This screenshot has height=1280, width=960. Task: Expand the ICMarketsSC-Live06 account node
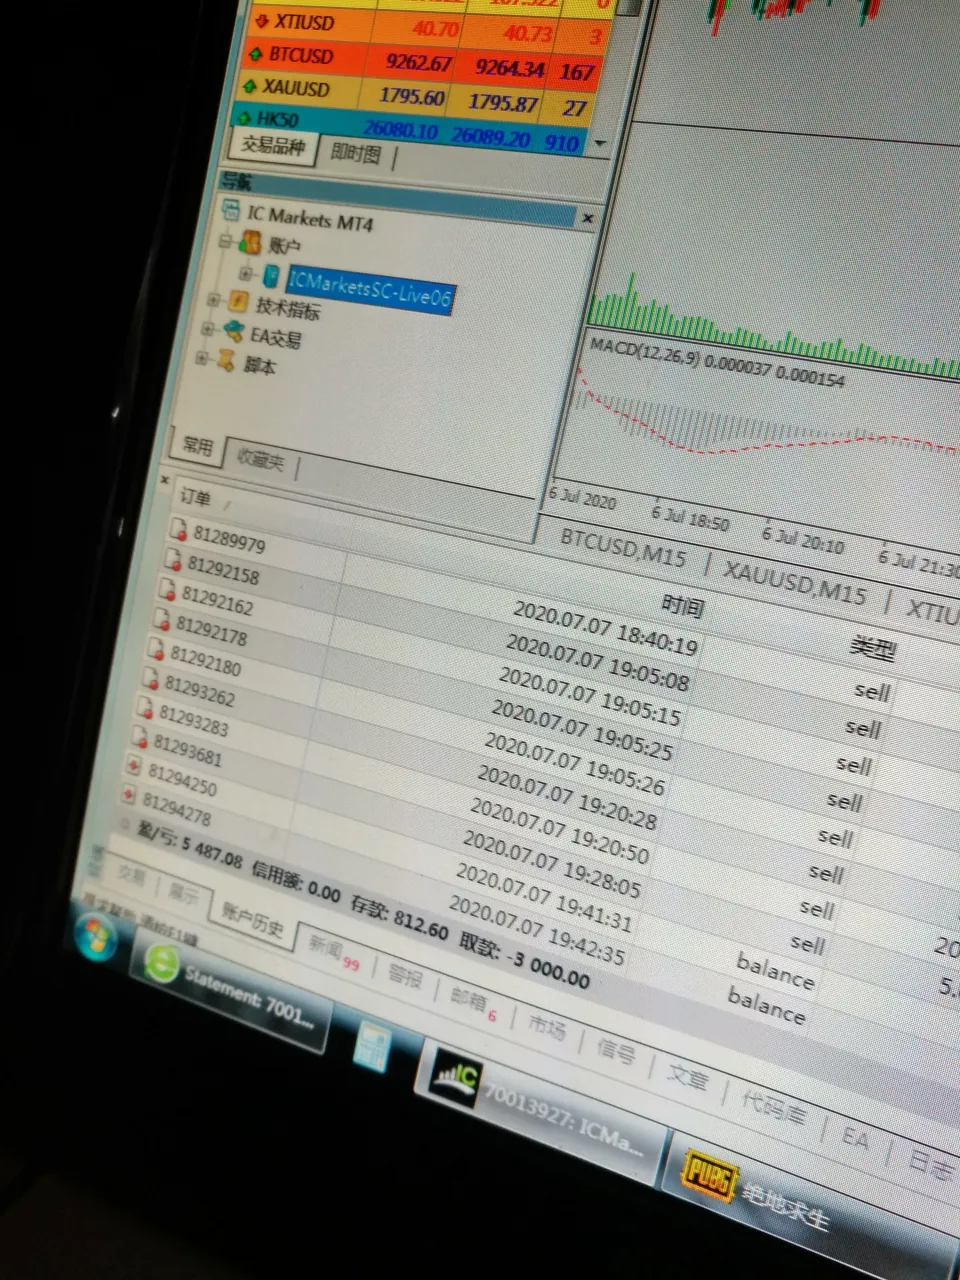pos(245,272)
